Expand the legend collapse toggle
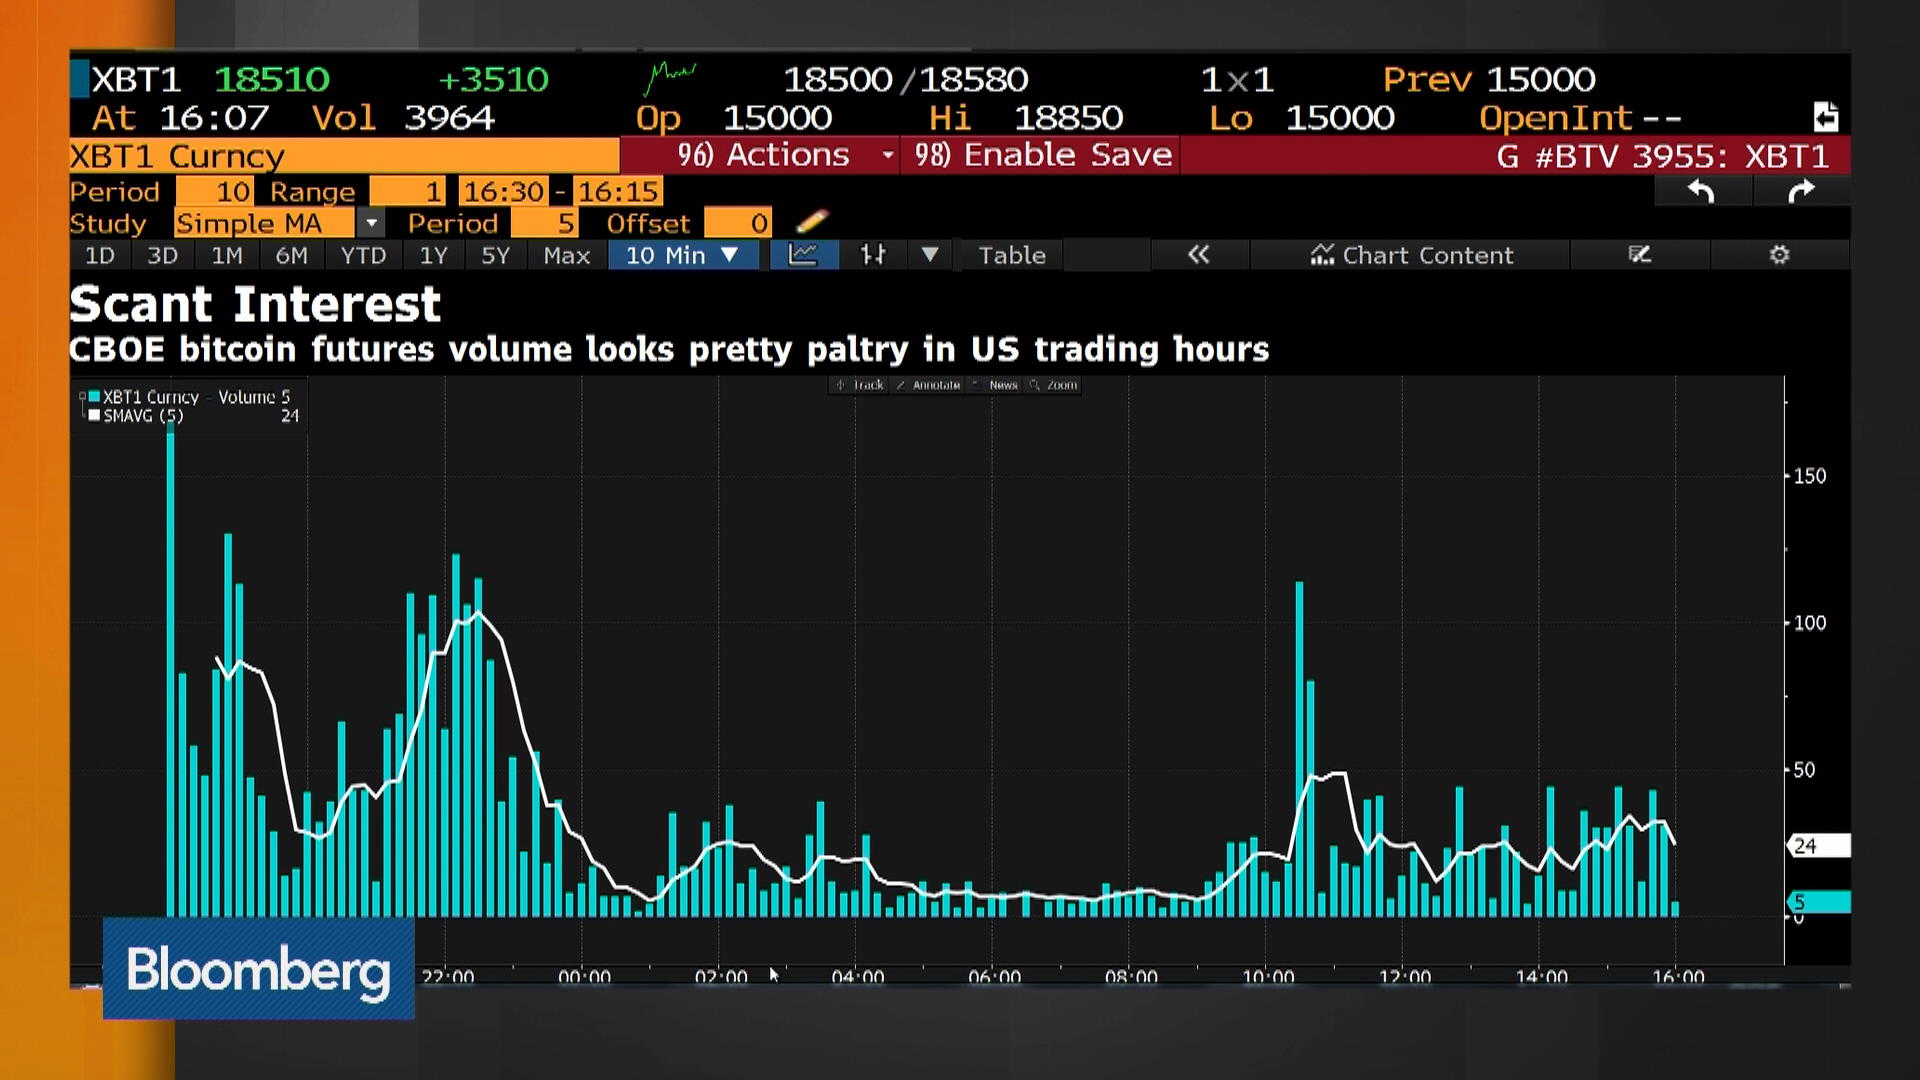 82,397
